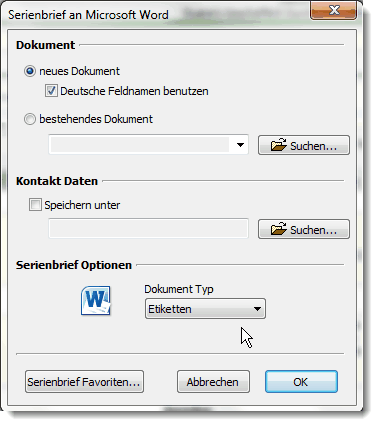Click the Speichern unter path text field
The height and width of the screenshot is (426, 378).
(x=148, y=228)
